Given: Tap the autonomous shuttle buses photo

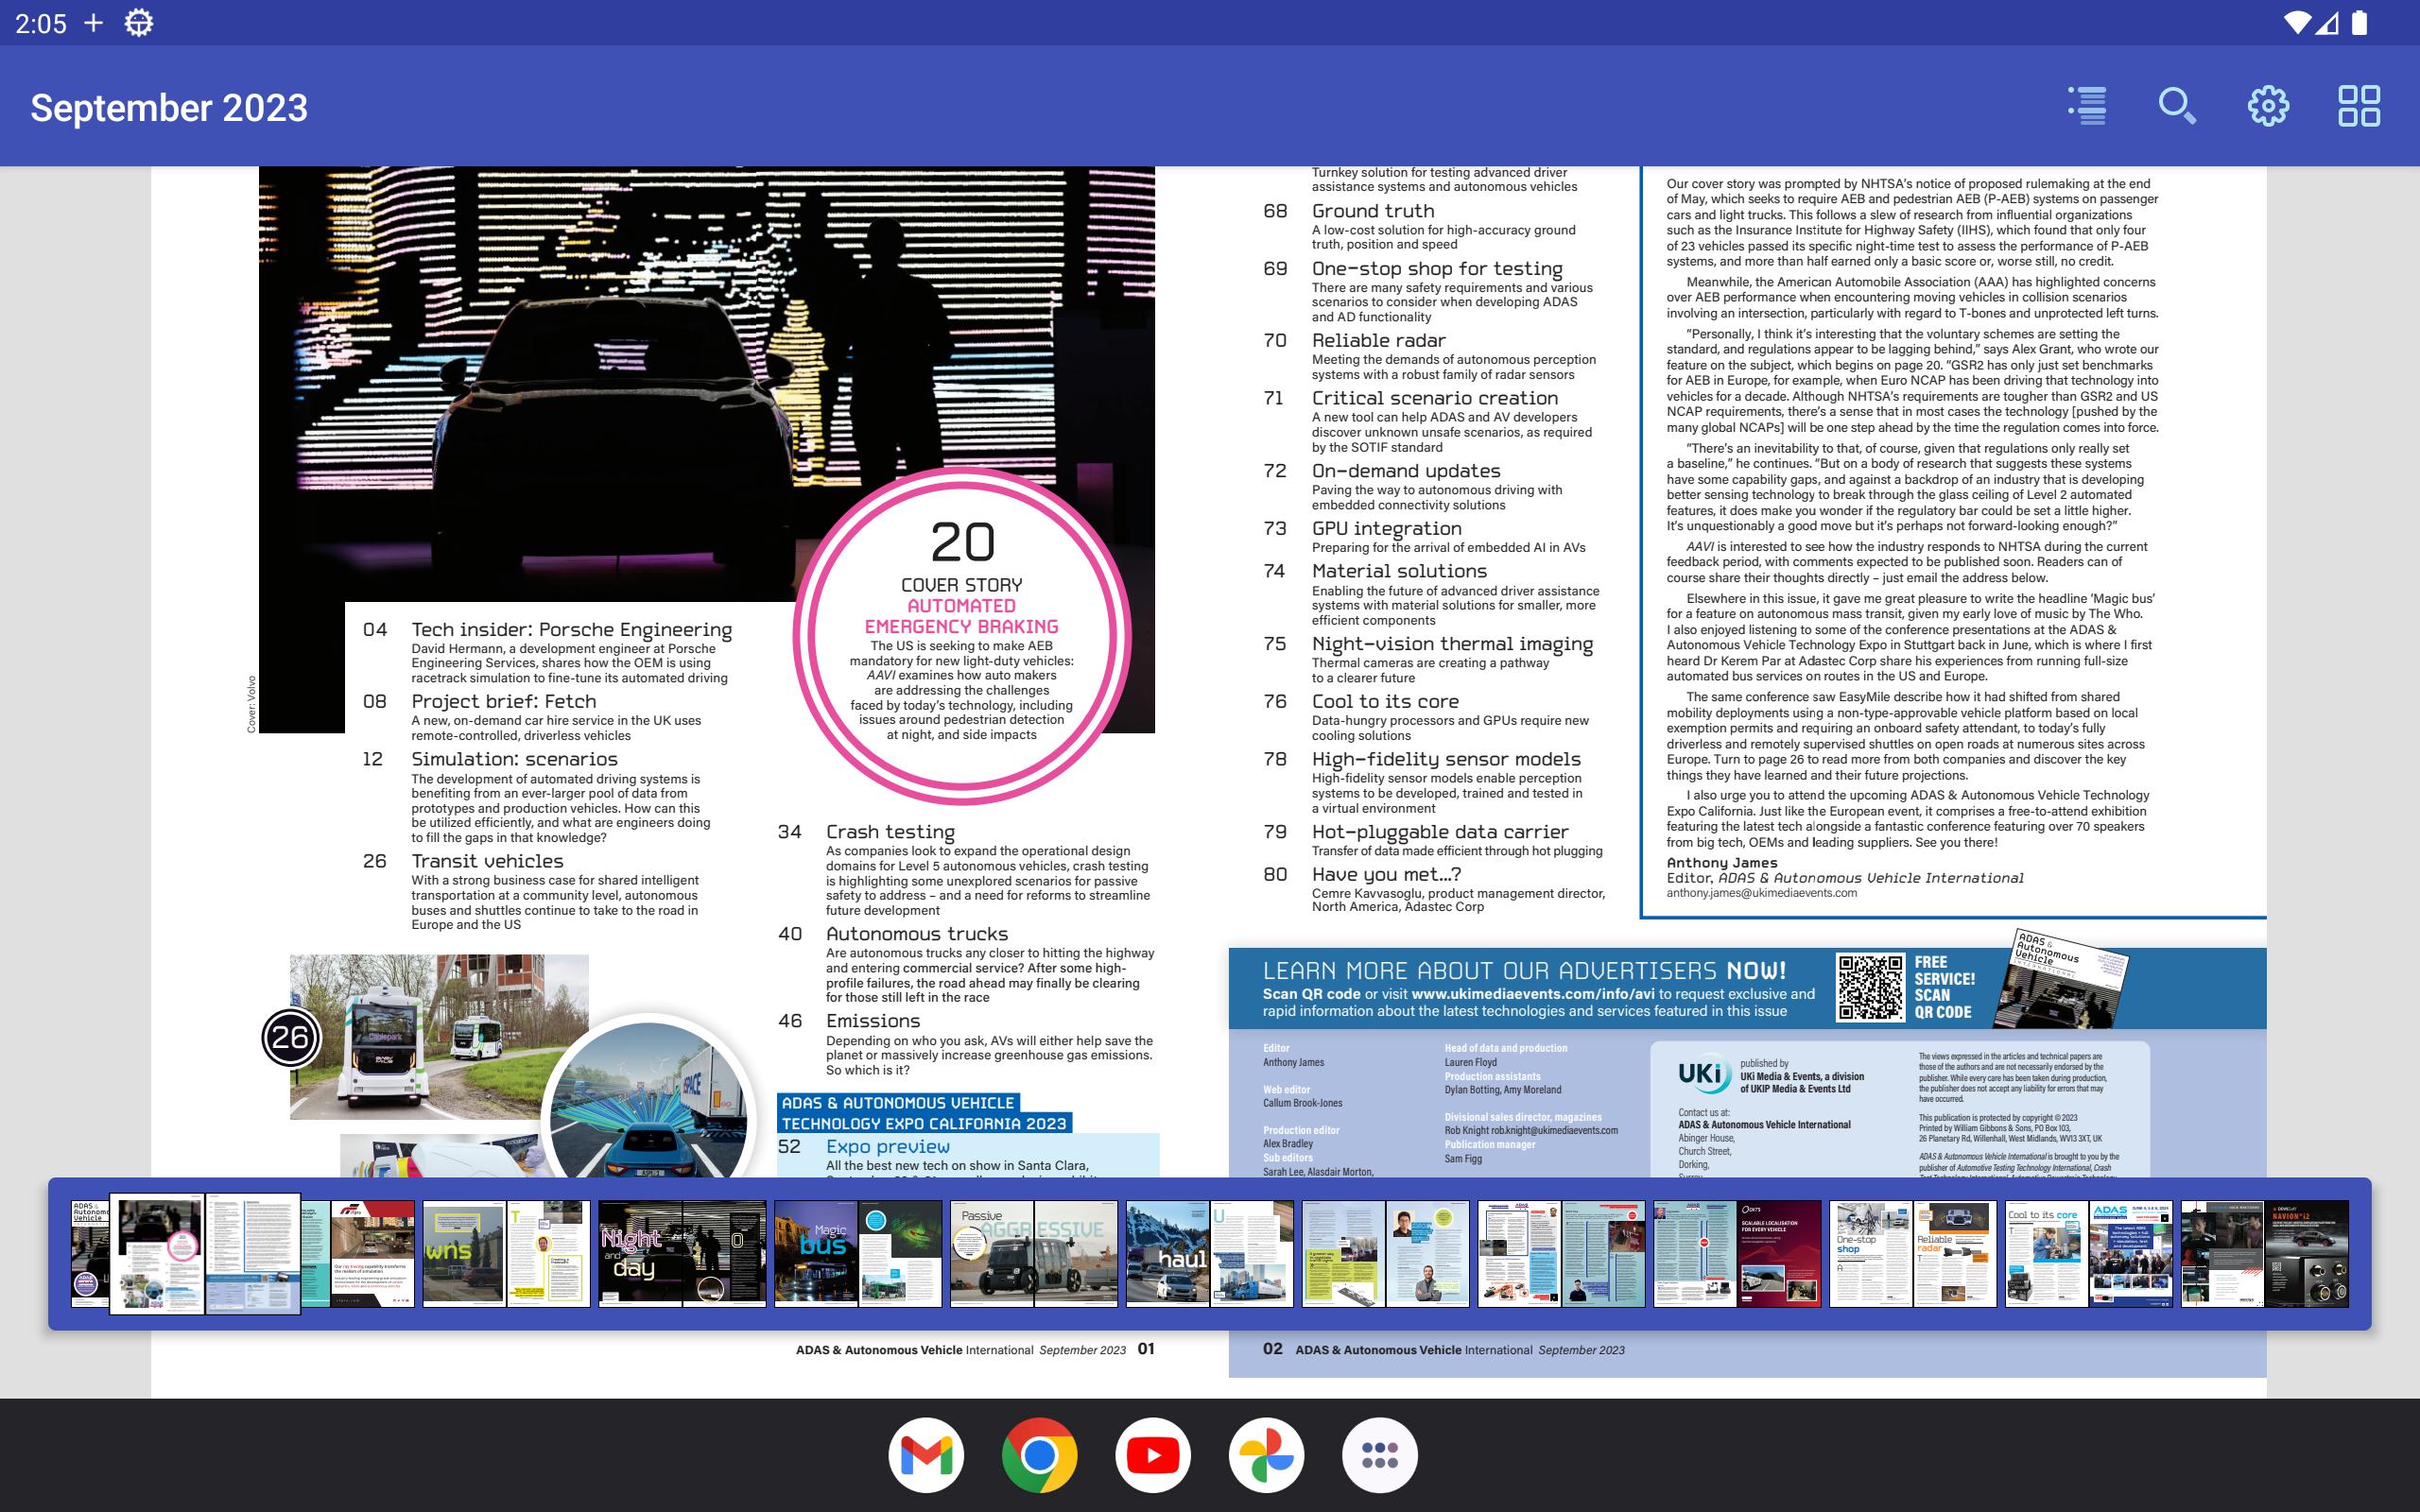Looking at the screenshot, I should point(439,1037).
